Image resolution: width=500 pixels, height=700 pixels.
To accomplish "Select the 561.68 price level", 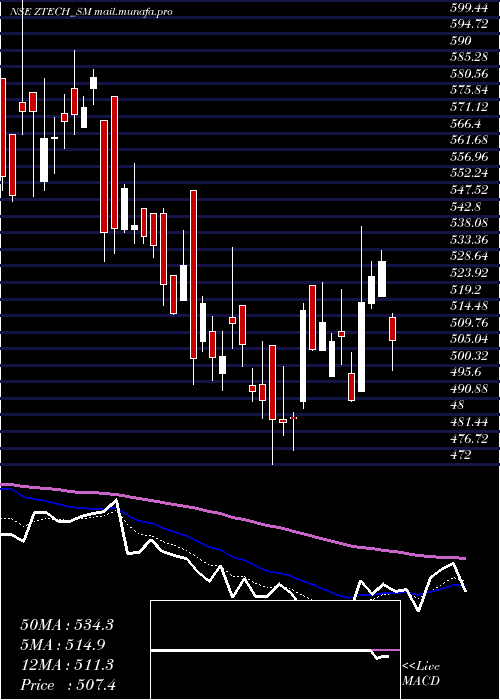I will [468, 140].
